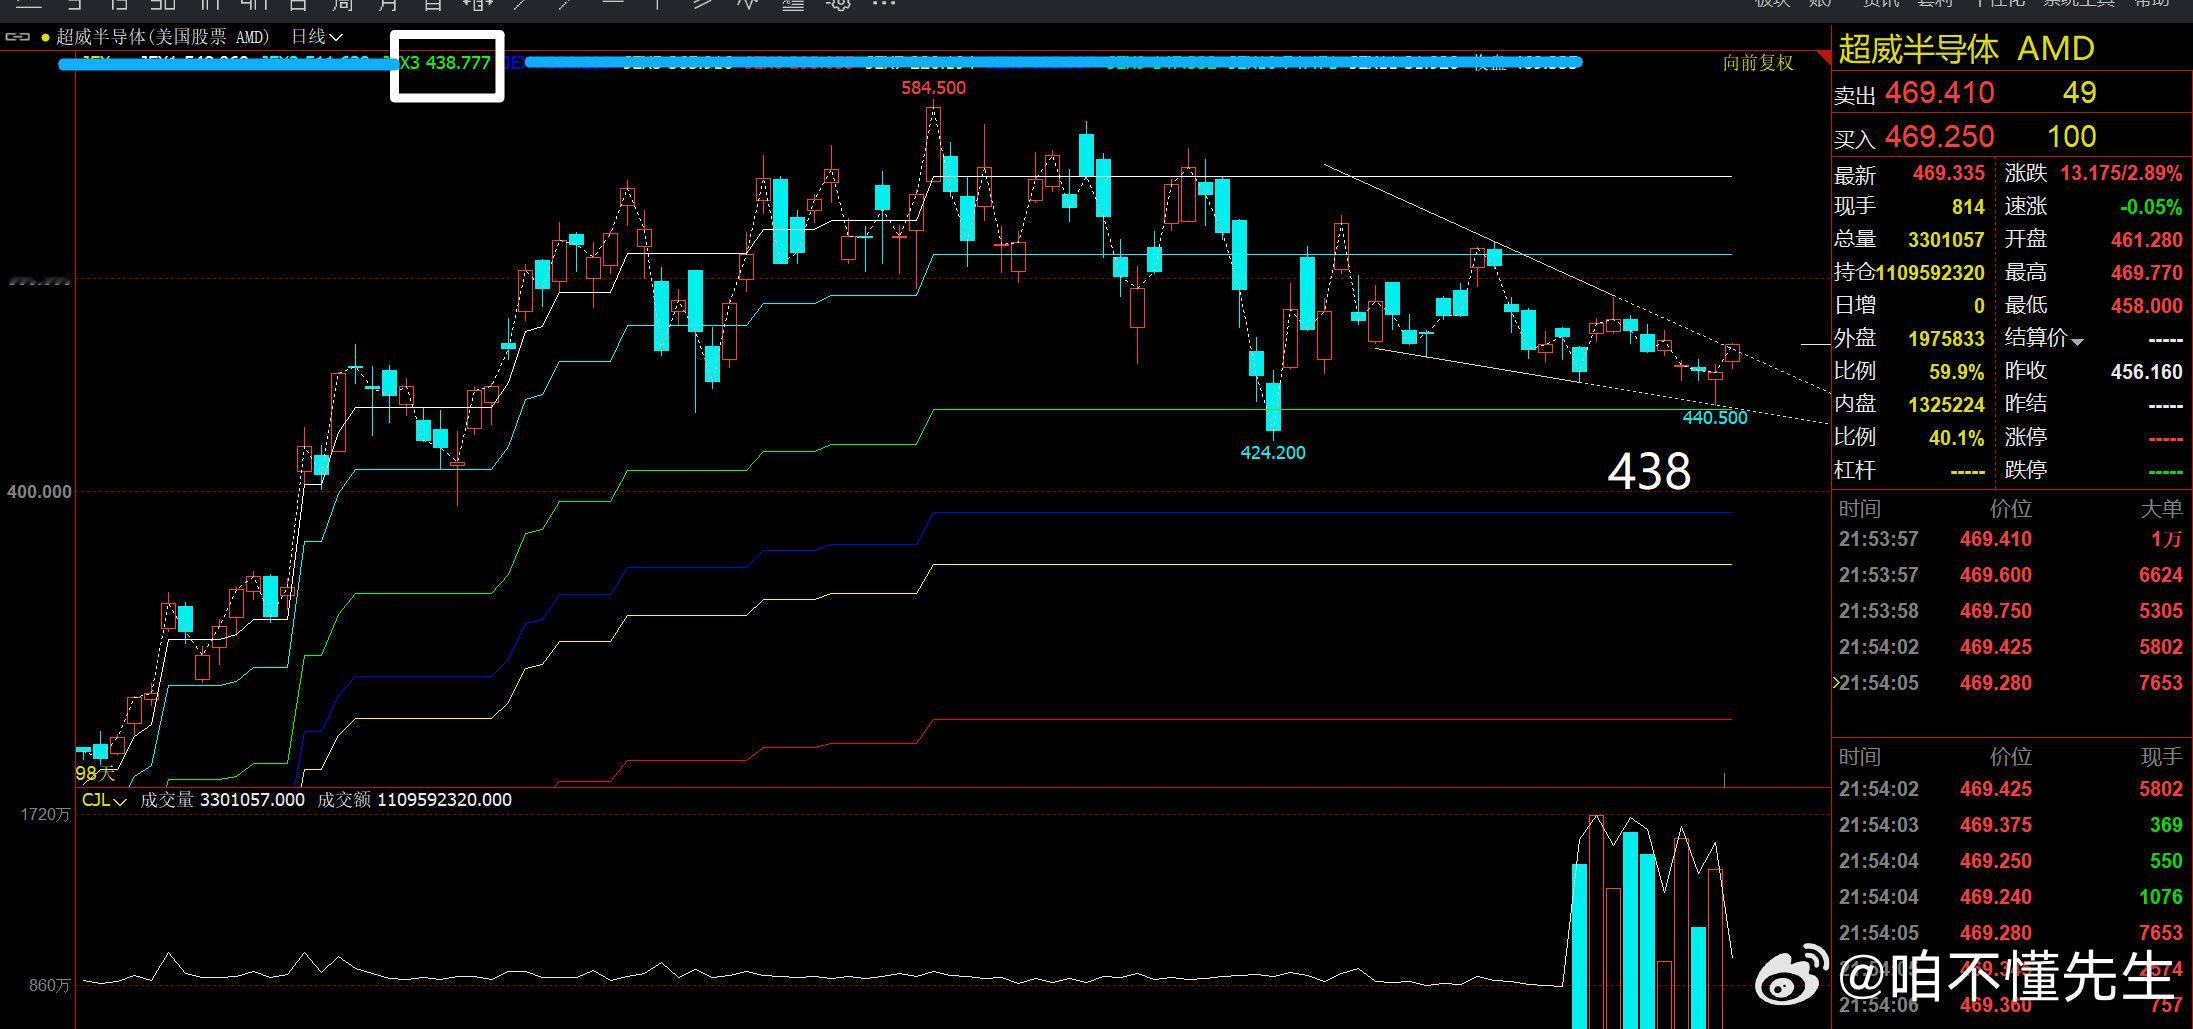Click the 98天 label at chart bottom-left
2193x1029 pixels.
pos(95,774)
